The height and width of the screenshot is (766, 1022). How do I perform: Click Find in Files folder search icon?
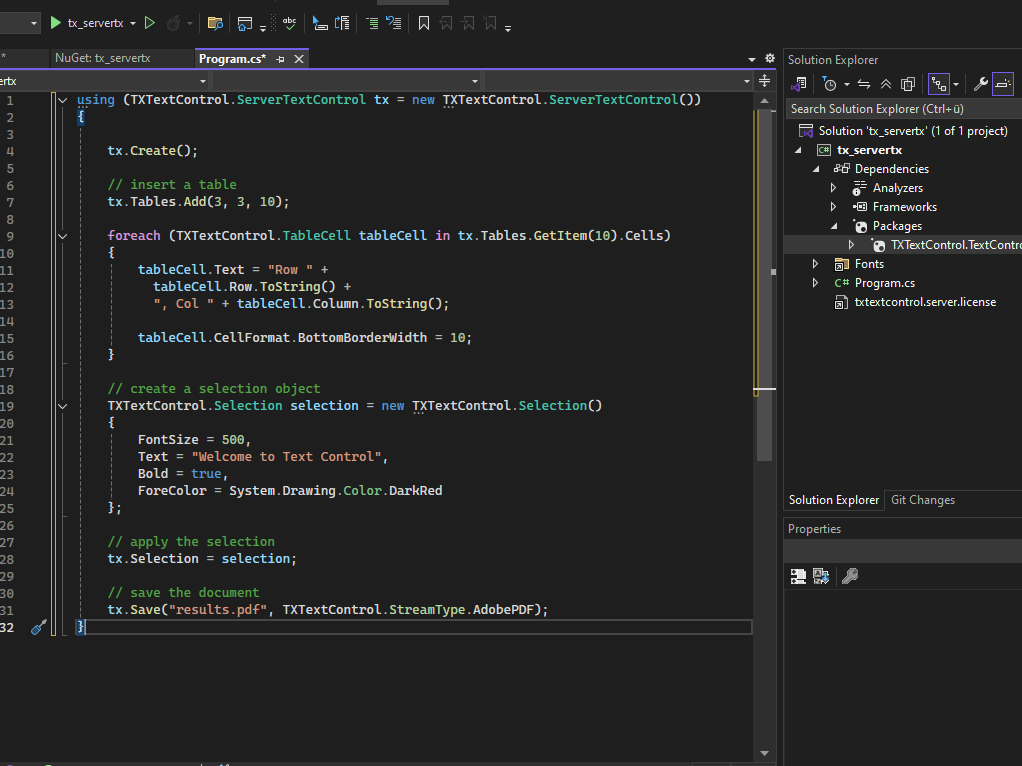(215, 23)
